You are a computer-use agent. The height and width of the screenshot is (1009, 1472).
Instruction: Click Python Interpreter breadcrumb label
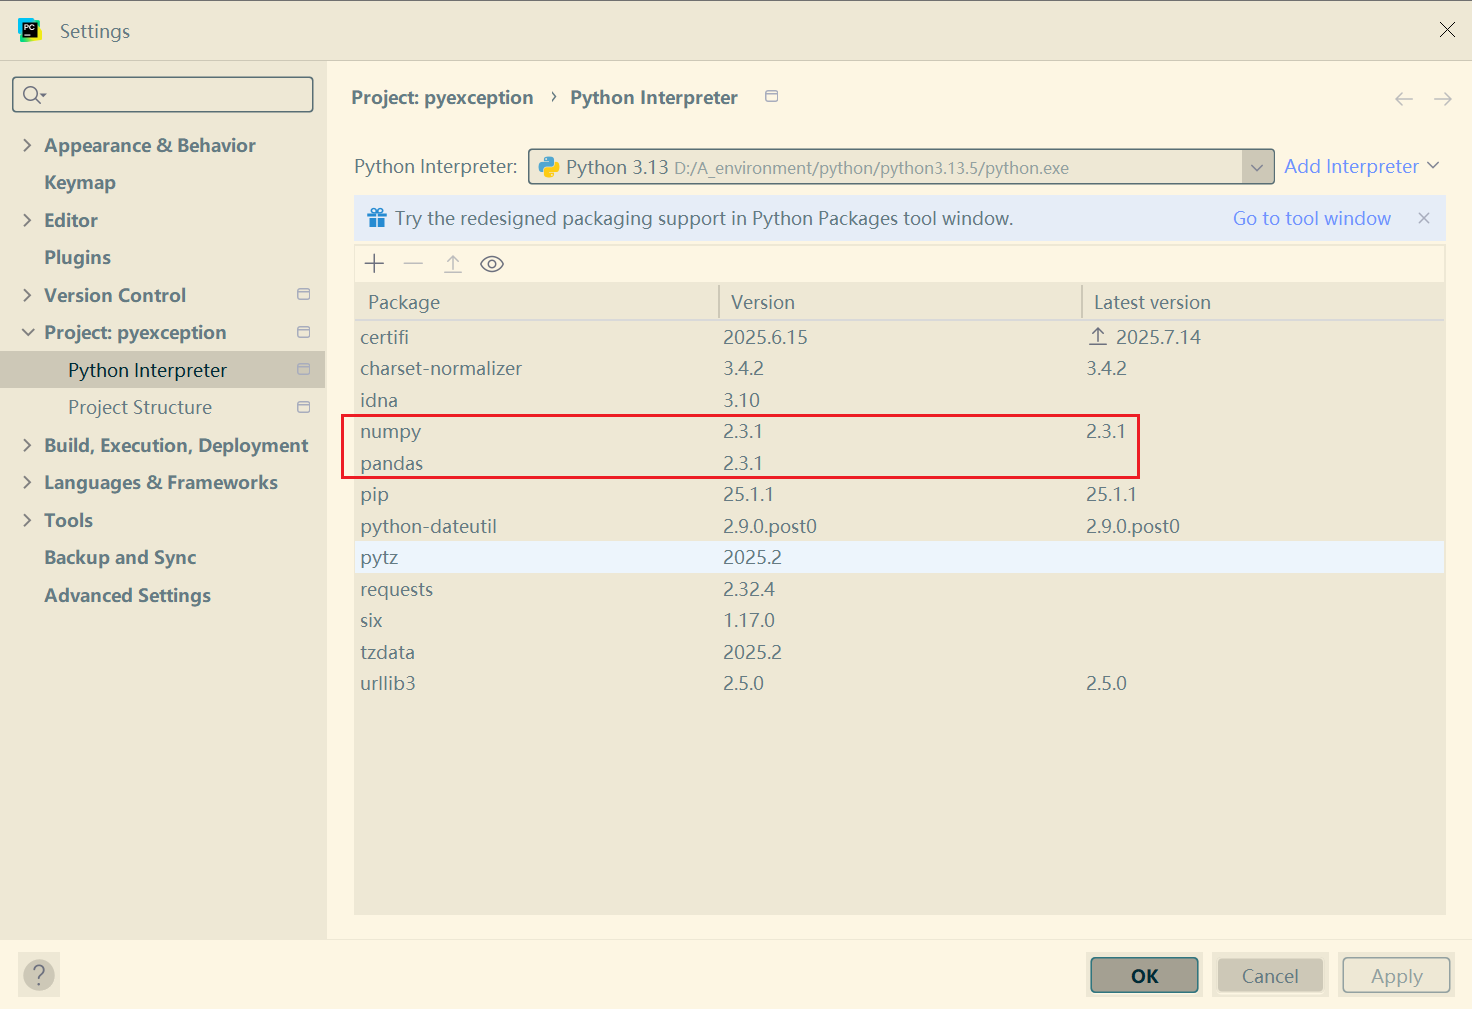point(654,97)
